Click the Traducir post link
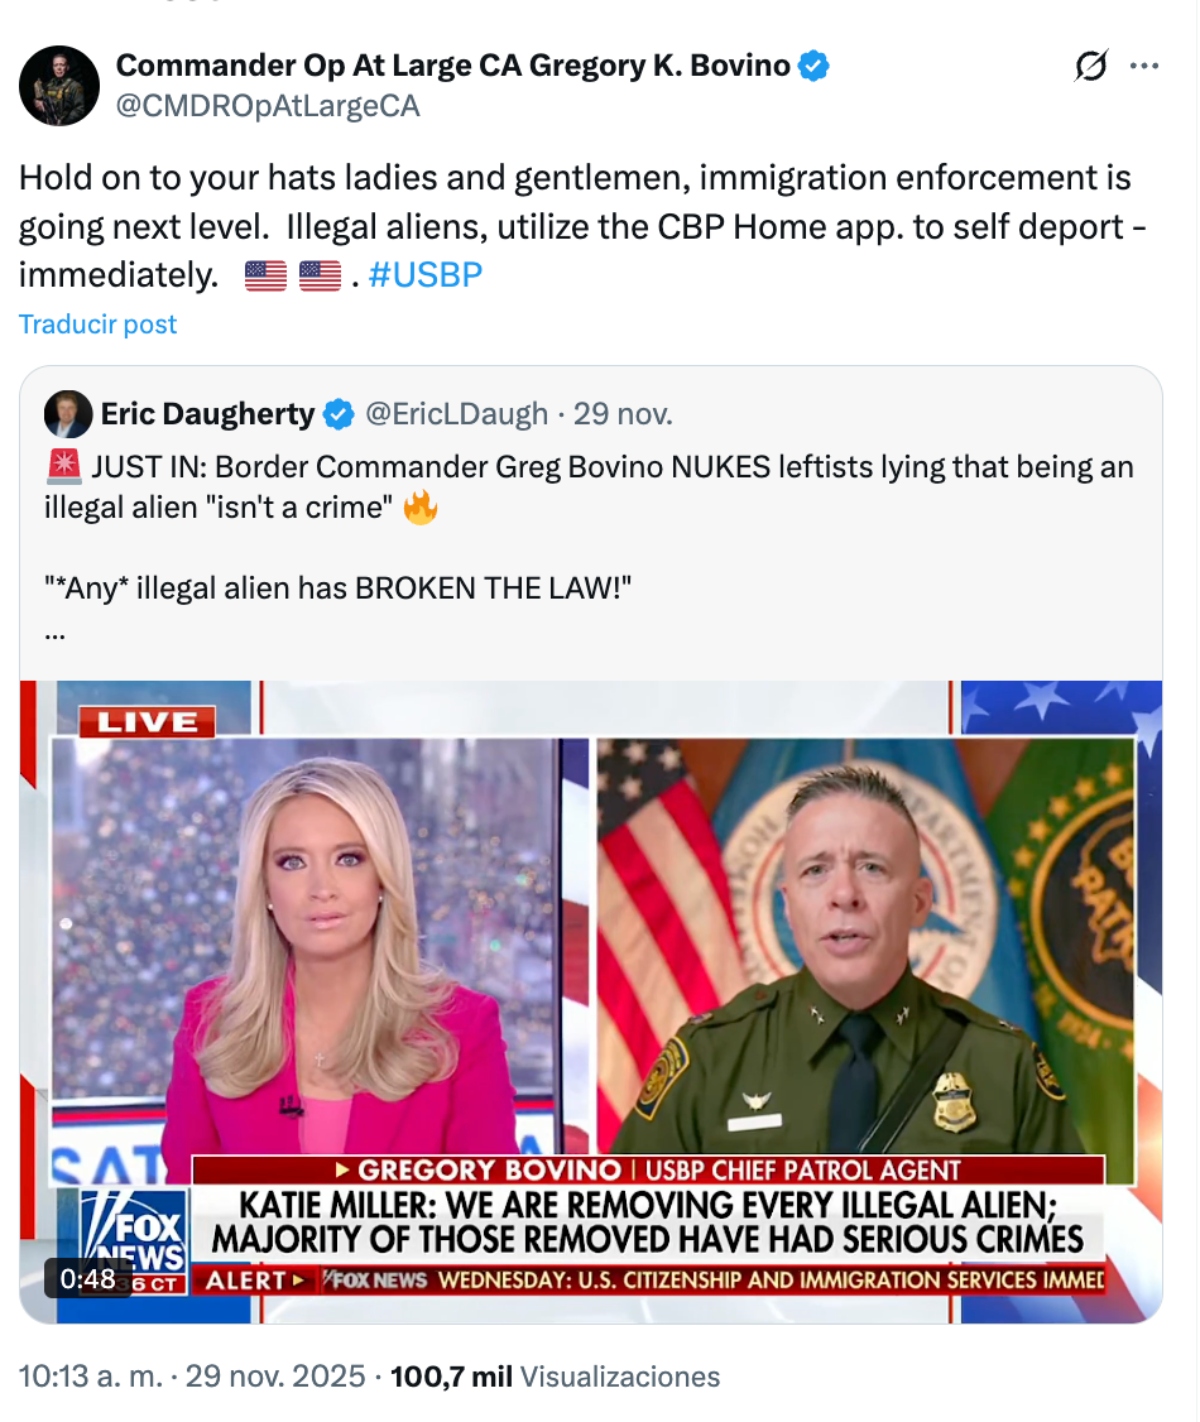 (x=97, y=324)
